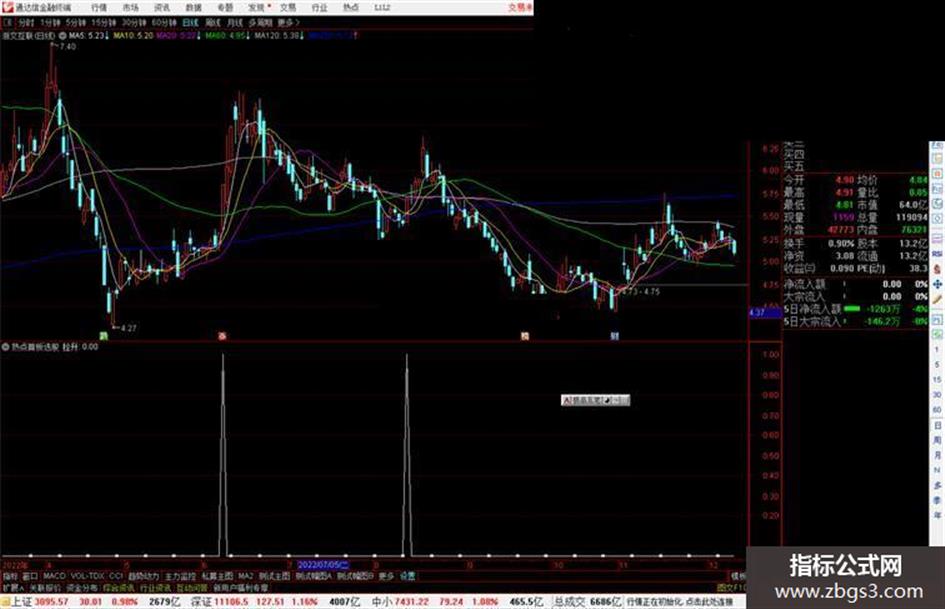Image resolution: width=945 pixels, height=609 pixels.
Task: Click the 中小 index in status bar
Action: (x=382, y=602)
